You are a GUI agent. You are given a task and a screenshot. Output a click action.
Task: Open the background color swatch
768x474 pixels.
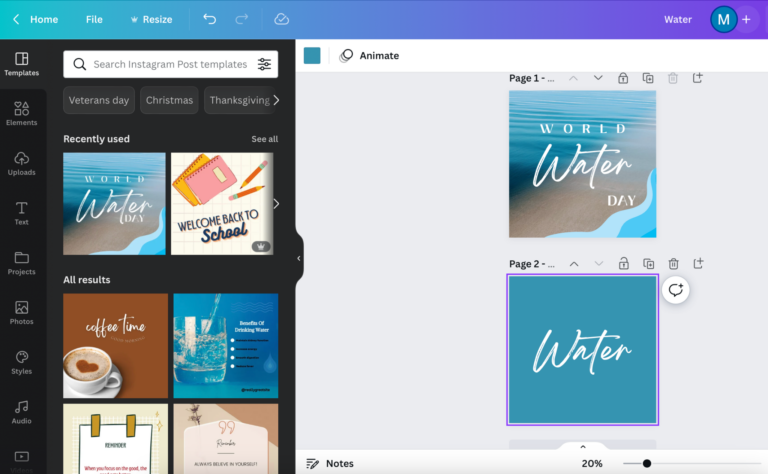tap(312, 56)
